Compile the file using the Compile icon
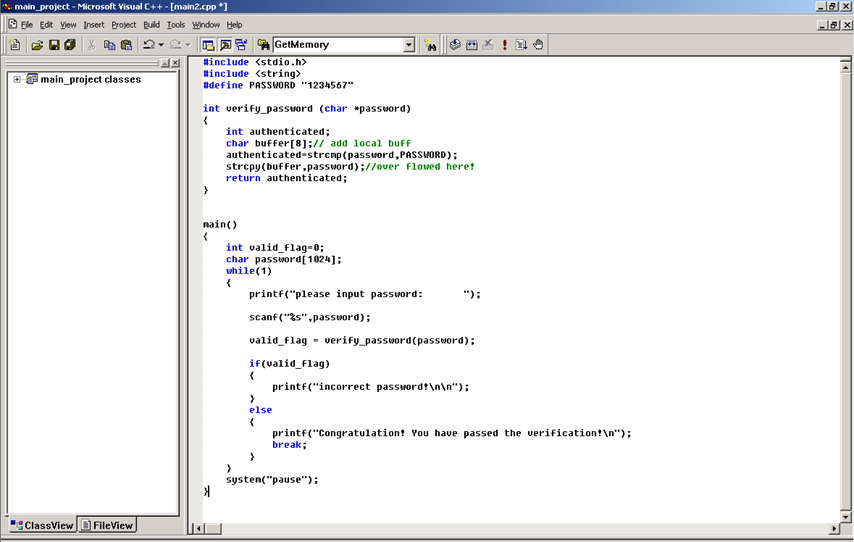The height and width of the screenshot is (542, 854). pos(455,45)
